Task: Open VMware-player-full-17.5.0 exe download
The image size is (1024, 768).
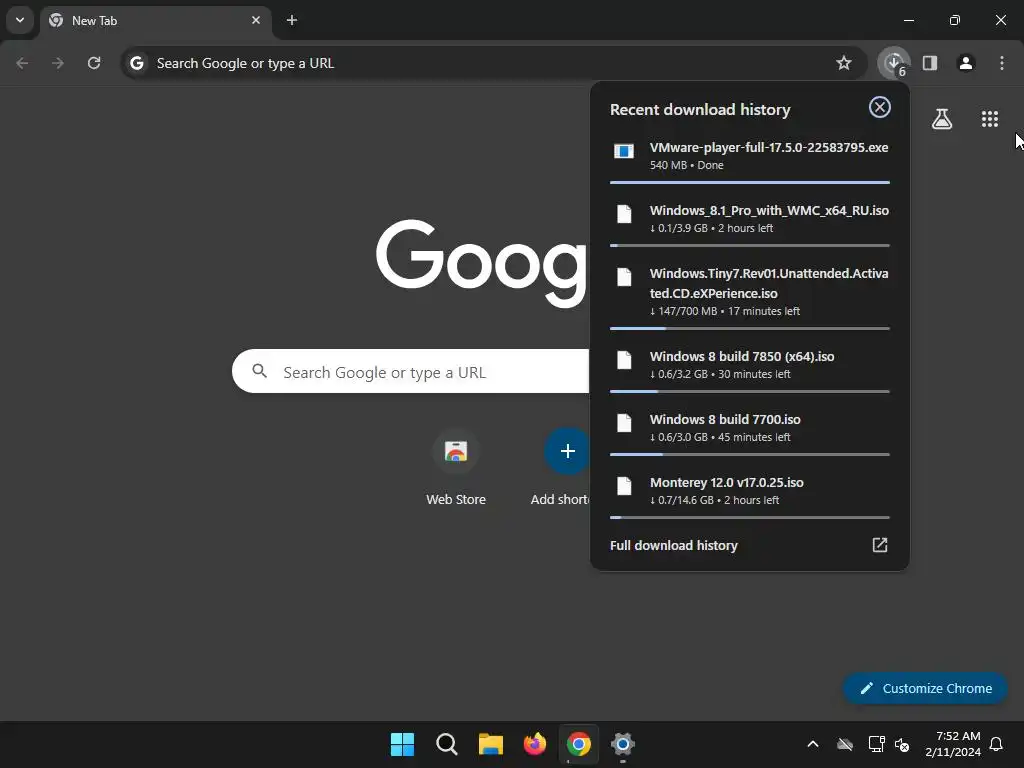Action: click(x=750, y=157)
